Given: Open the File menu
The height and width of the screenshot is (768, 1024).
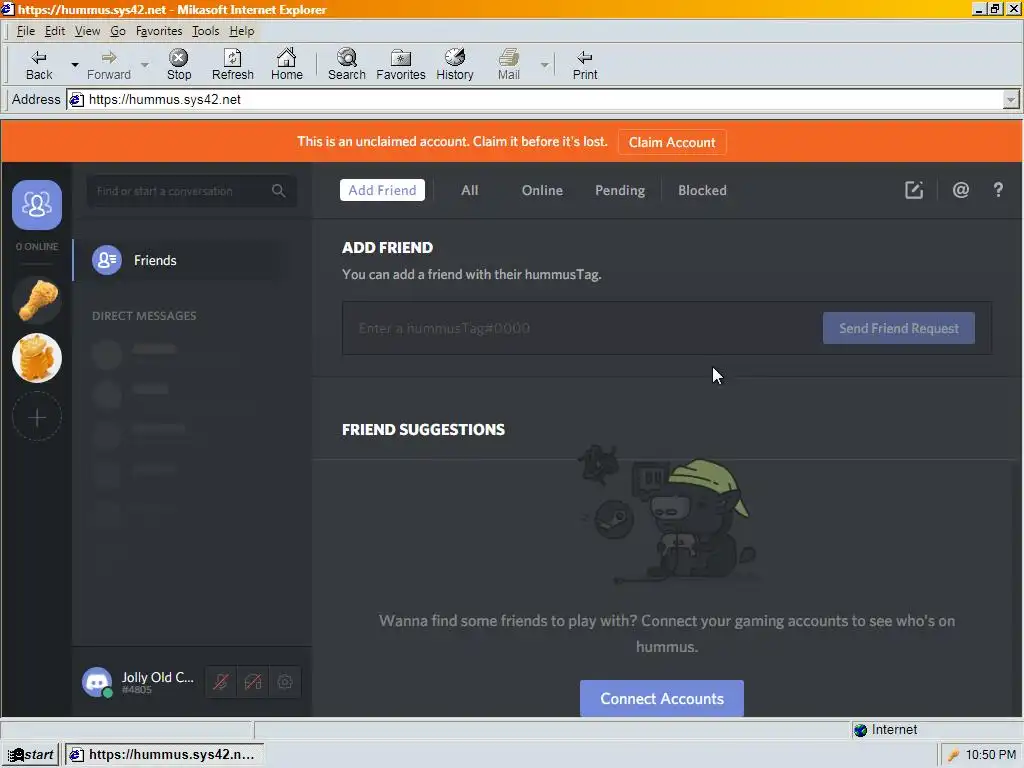Looking at the screenshot, I should [x=25, y=31].
